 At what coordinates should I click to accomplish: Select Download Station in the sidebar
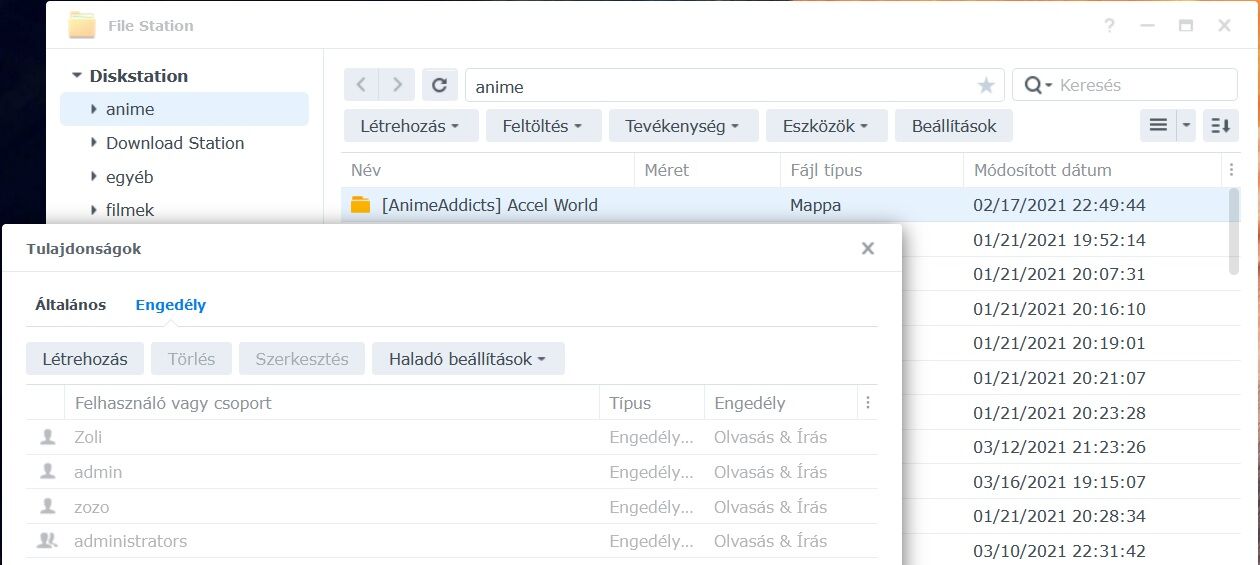175,143
